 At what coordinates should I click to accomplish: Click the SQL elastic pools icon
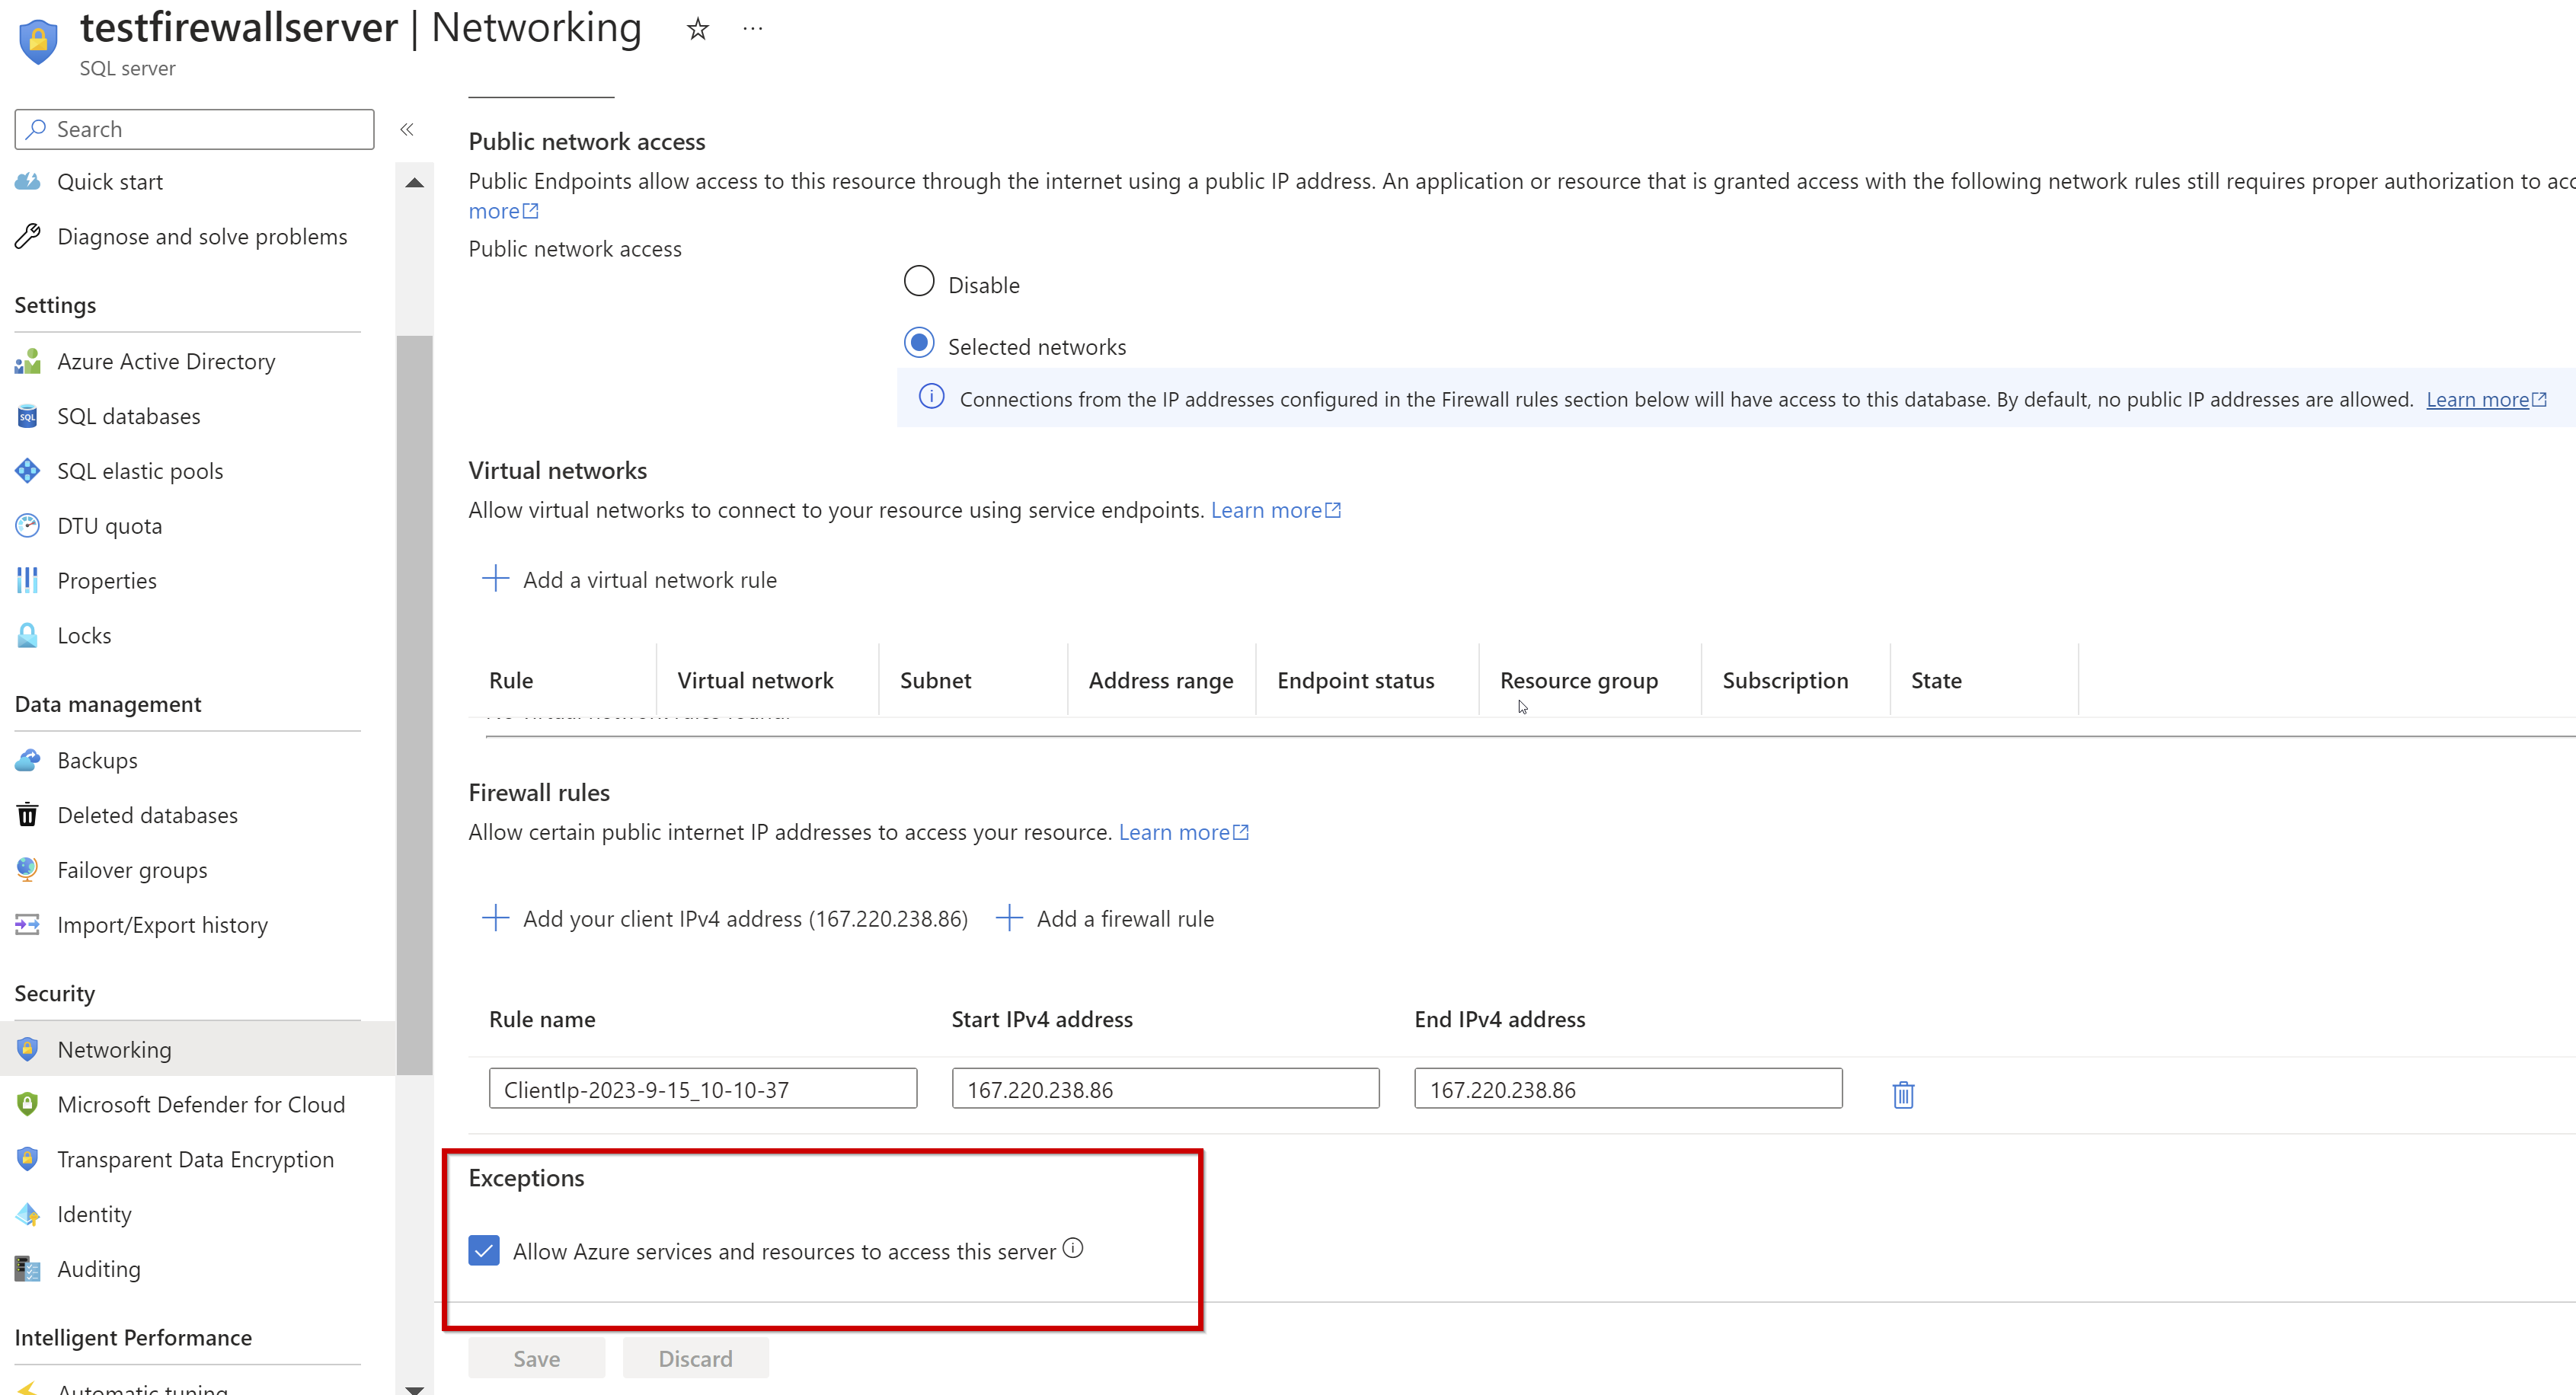(x=28, y=471)
